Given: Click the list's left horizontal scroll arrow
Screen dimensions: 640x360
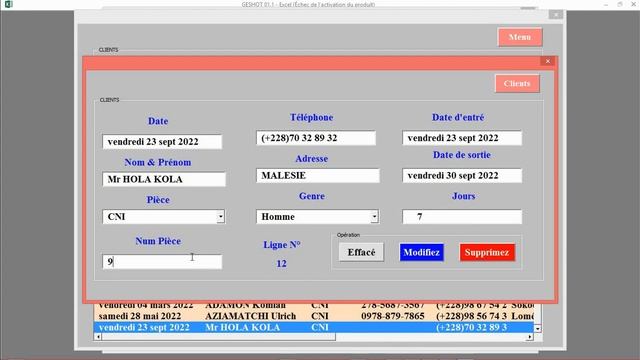Looking at the screenshot, I should point(98,337).
